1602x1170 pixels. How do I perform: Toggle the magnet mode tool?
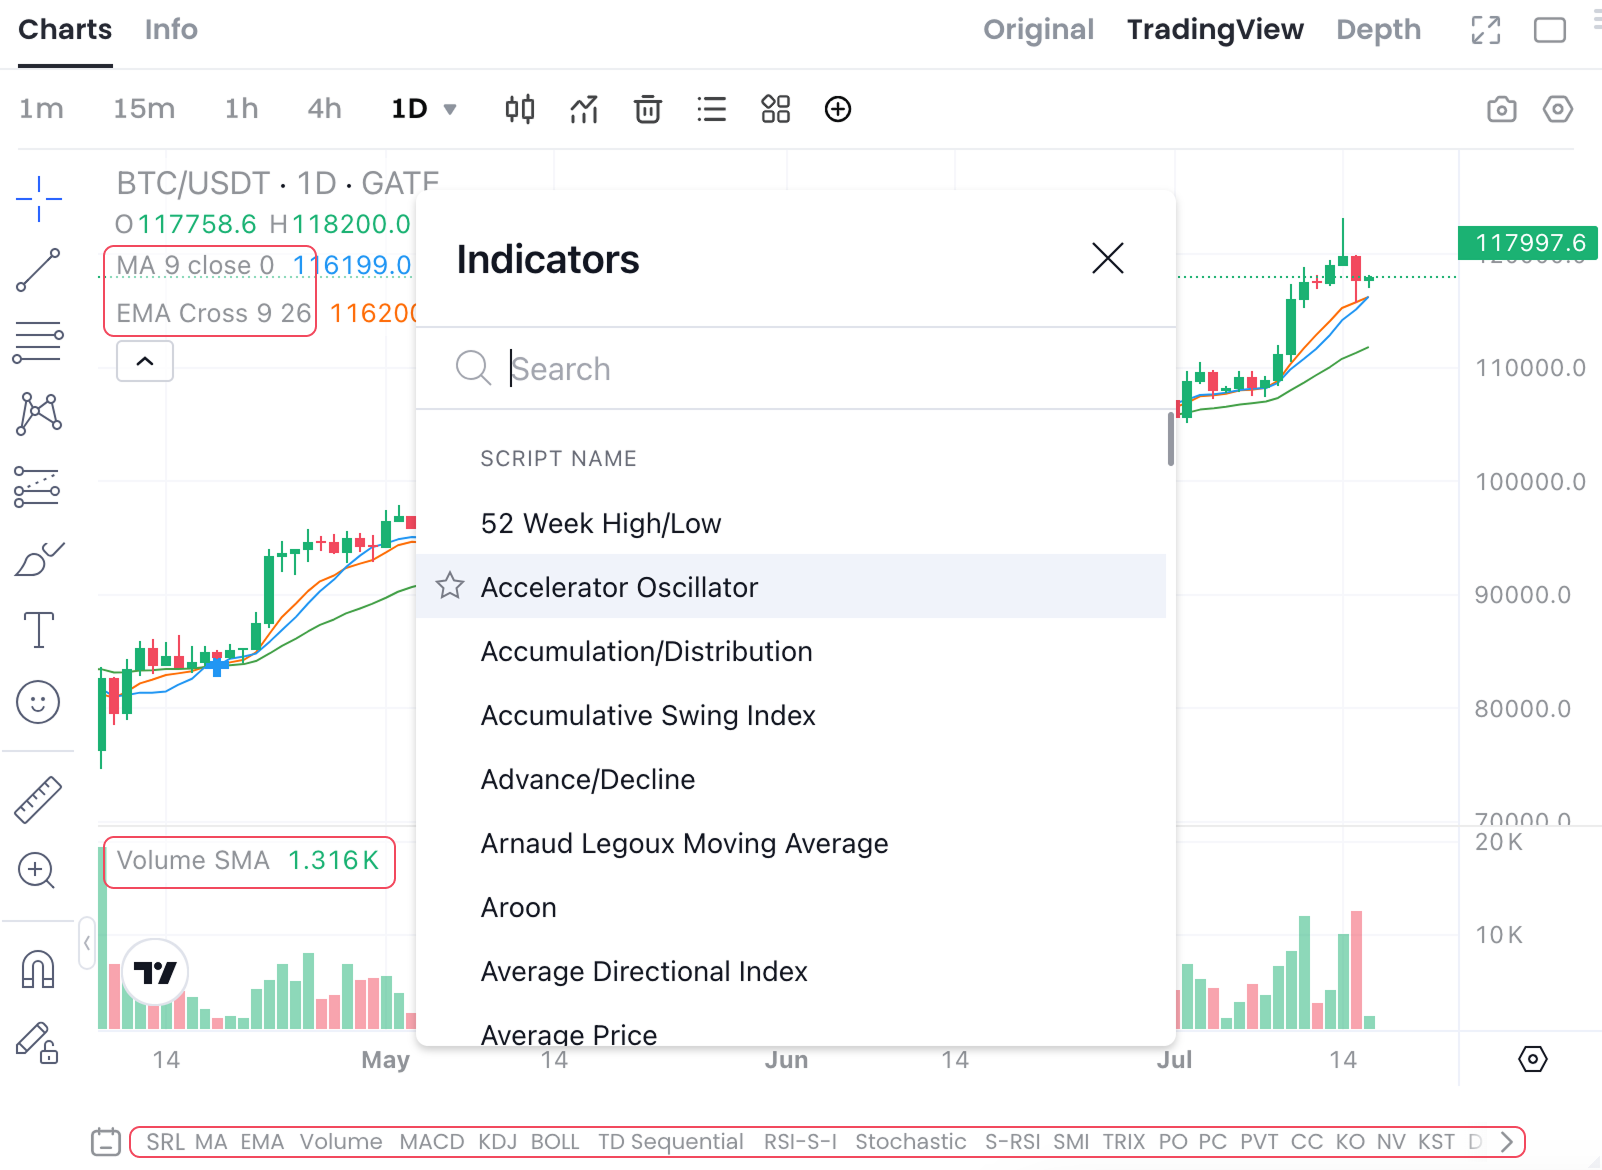[38, 969]
